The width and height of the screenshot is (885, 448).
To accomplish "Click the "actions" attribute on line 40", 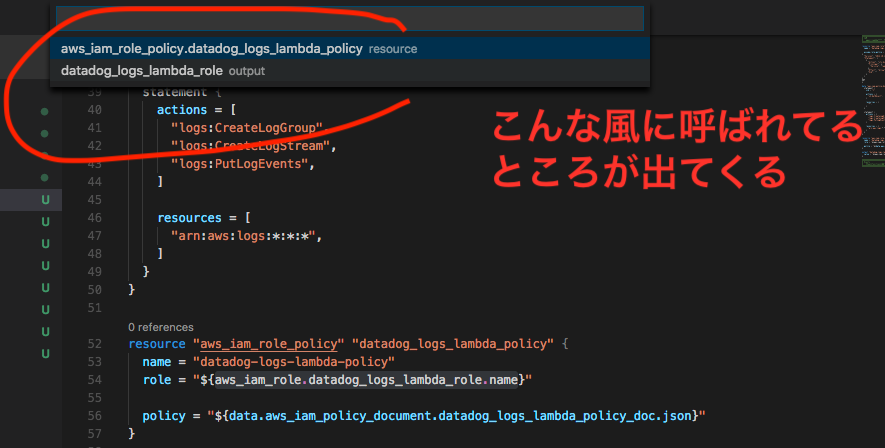I will 182,109.
